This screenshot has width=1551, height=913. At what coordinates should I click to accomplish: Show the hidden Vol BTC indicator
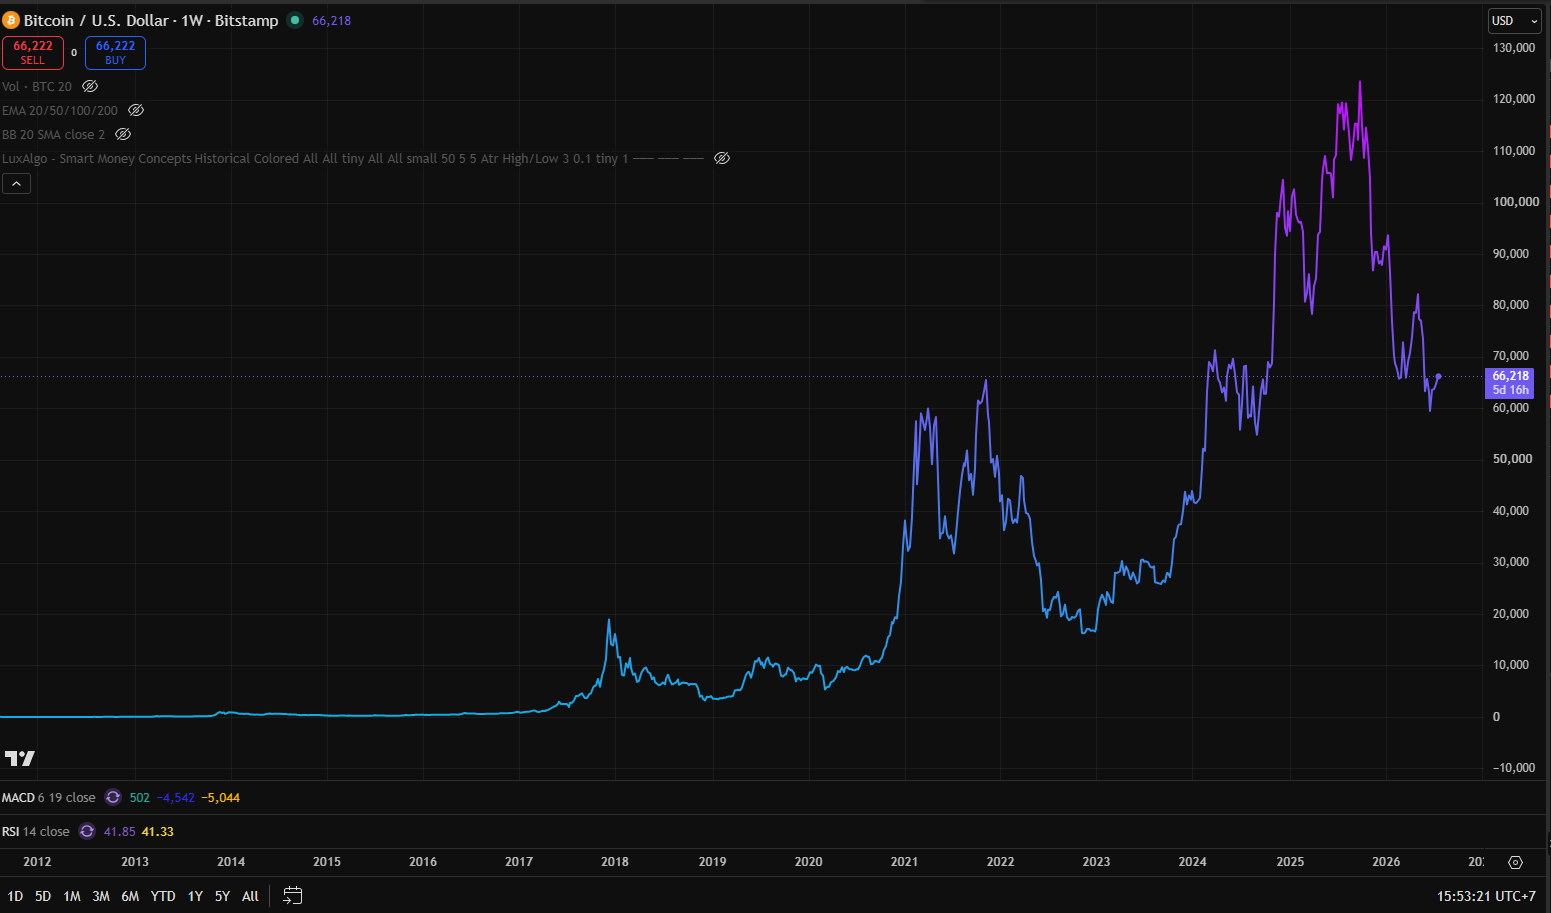pyautogui.click(x=90, y=86)
